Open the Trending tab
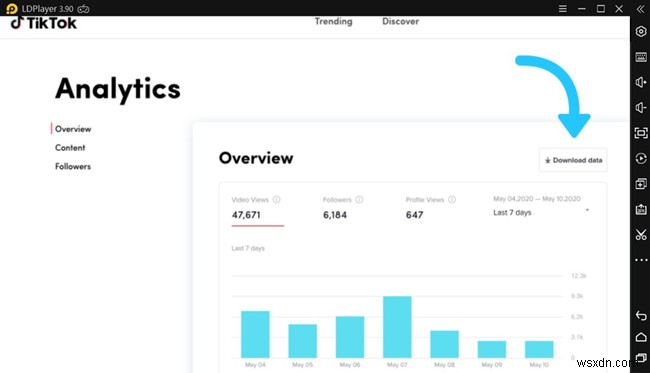The image size is (650, 373). click(333, 21)
